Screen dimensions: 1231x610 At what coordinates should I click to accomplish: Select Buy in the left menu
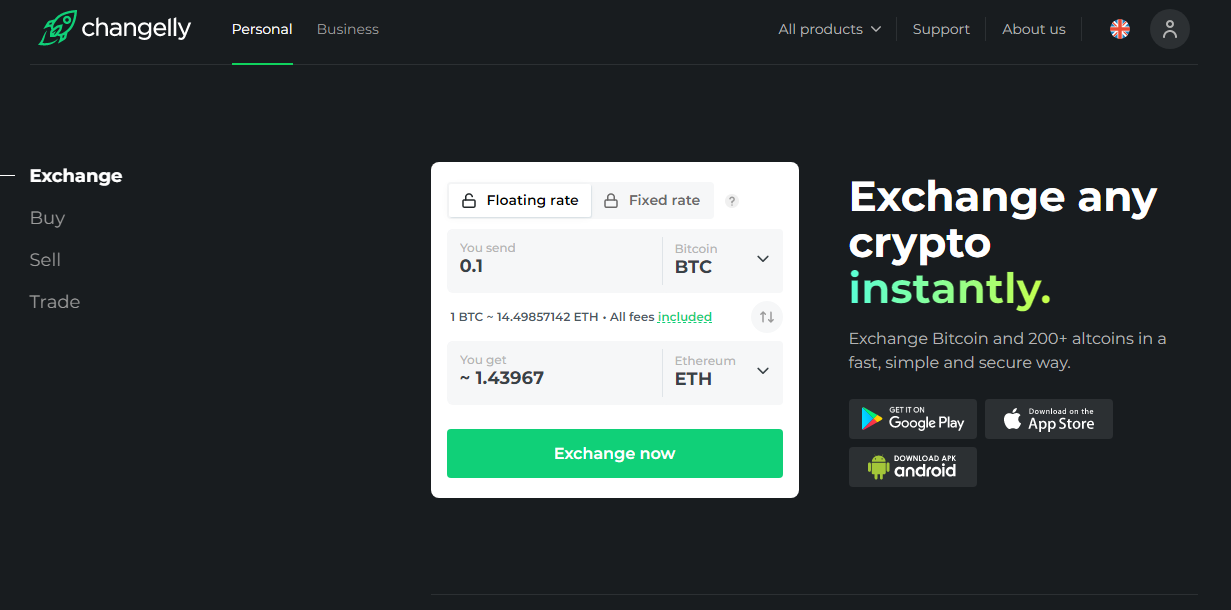click(47, 218)
